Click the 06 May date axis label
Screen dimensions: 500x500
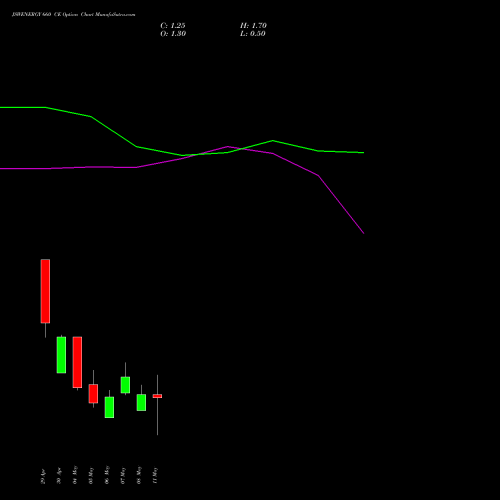(x=107, y=475)
